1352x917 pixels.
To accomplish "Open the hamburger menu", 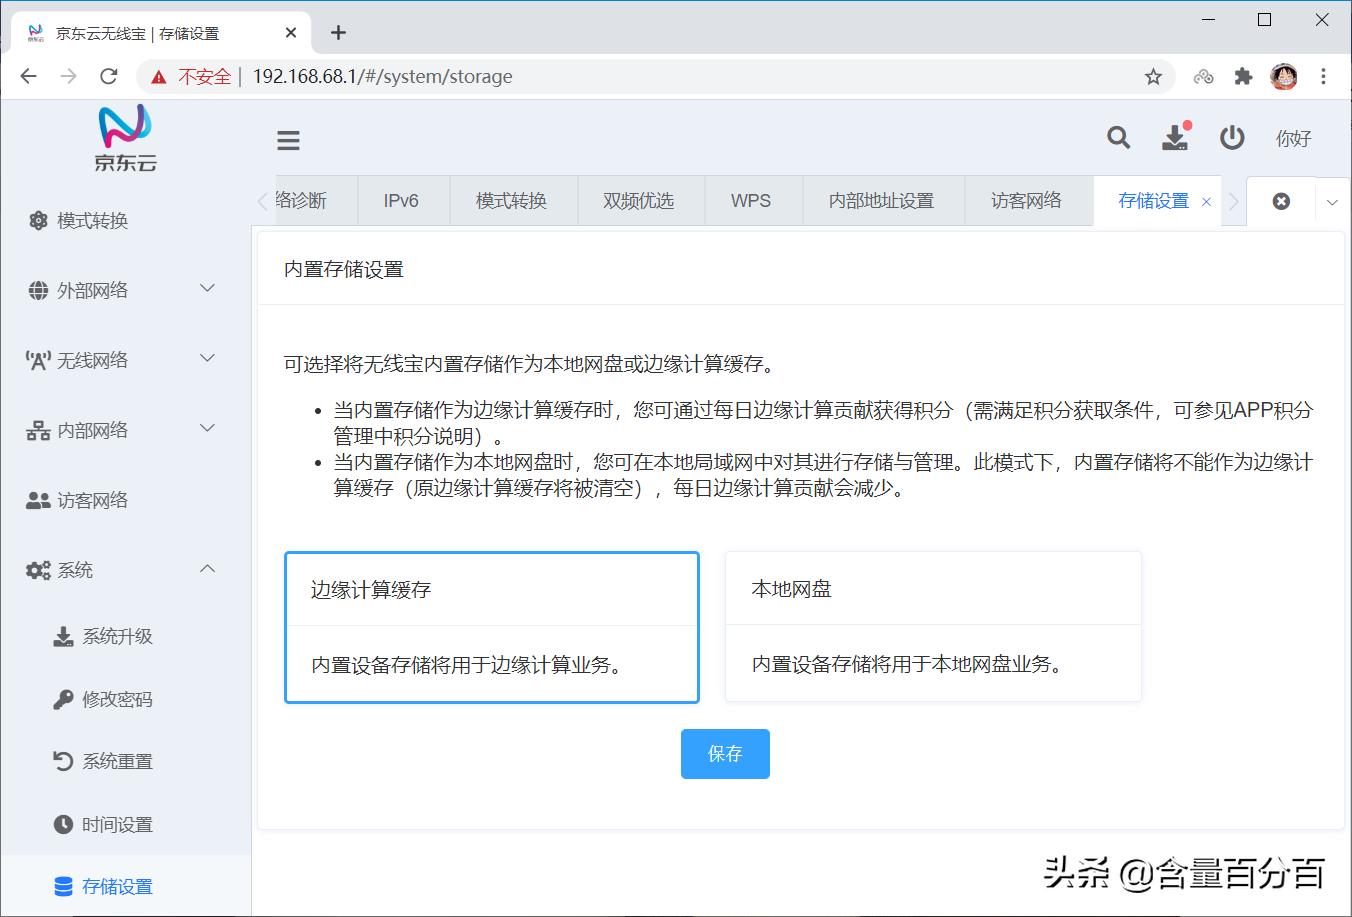I will click(x=288, y=139).
